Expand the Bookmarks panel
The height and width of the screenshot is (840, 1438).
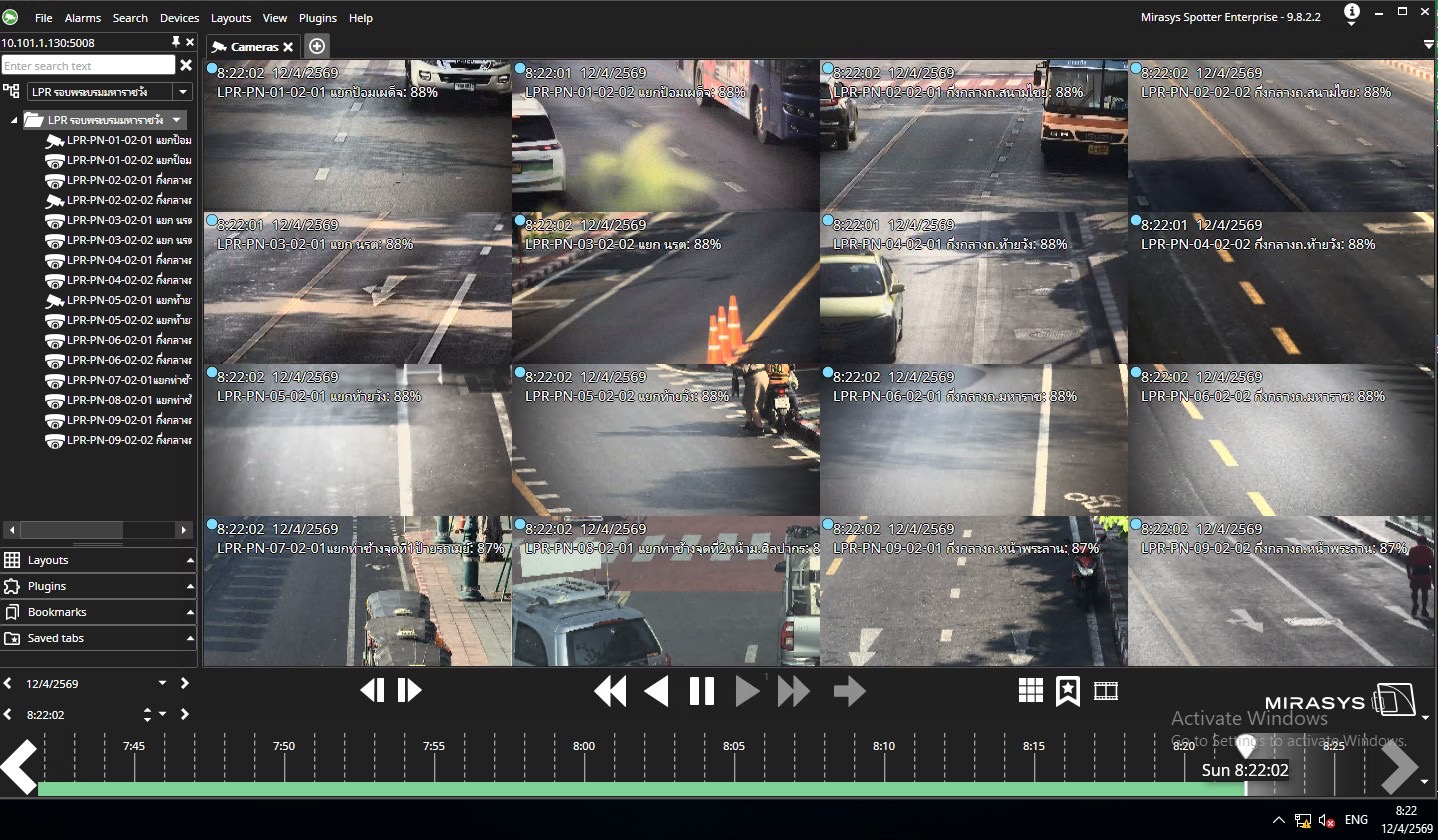(98, 612)
